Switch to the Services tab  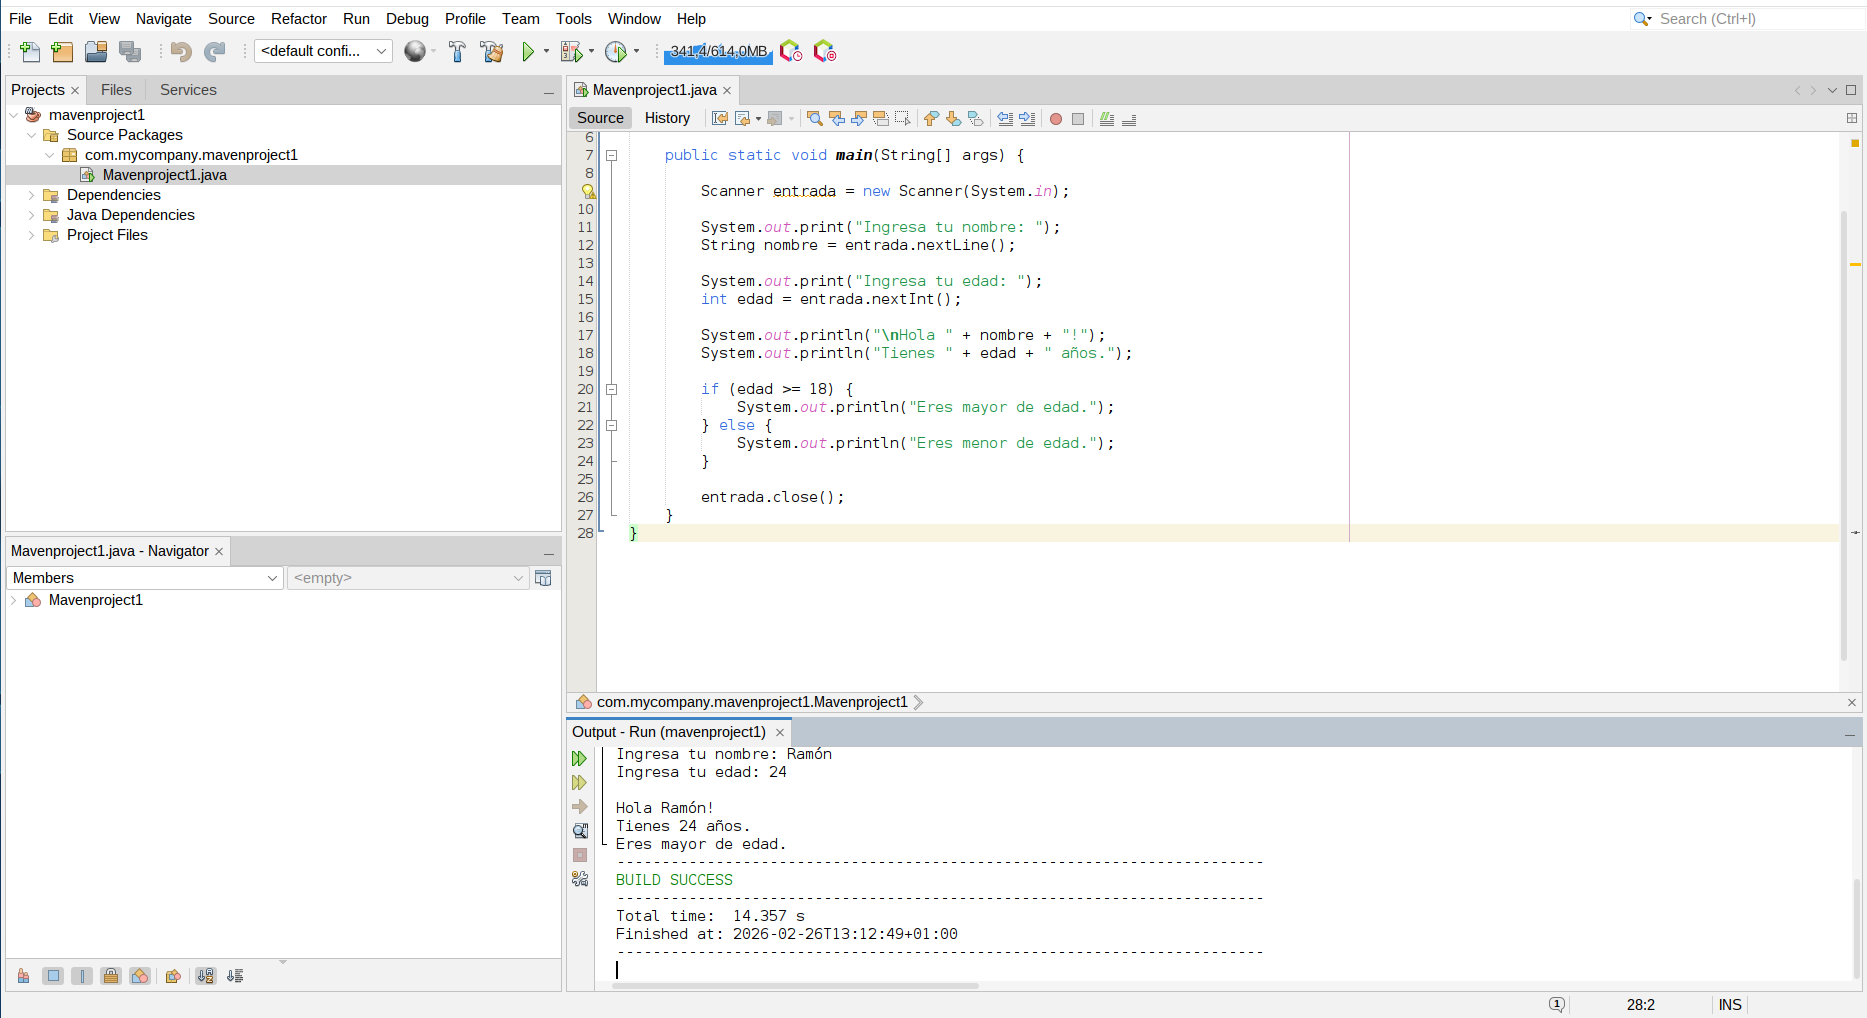188,90
